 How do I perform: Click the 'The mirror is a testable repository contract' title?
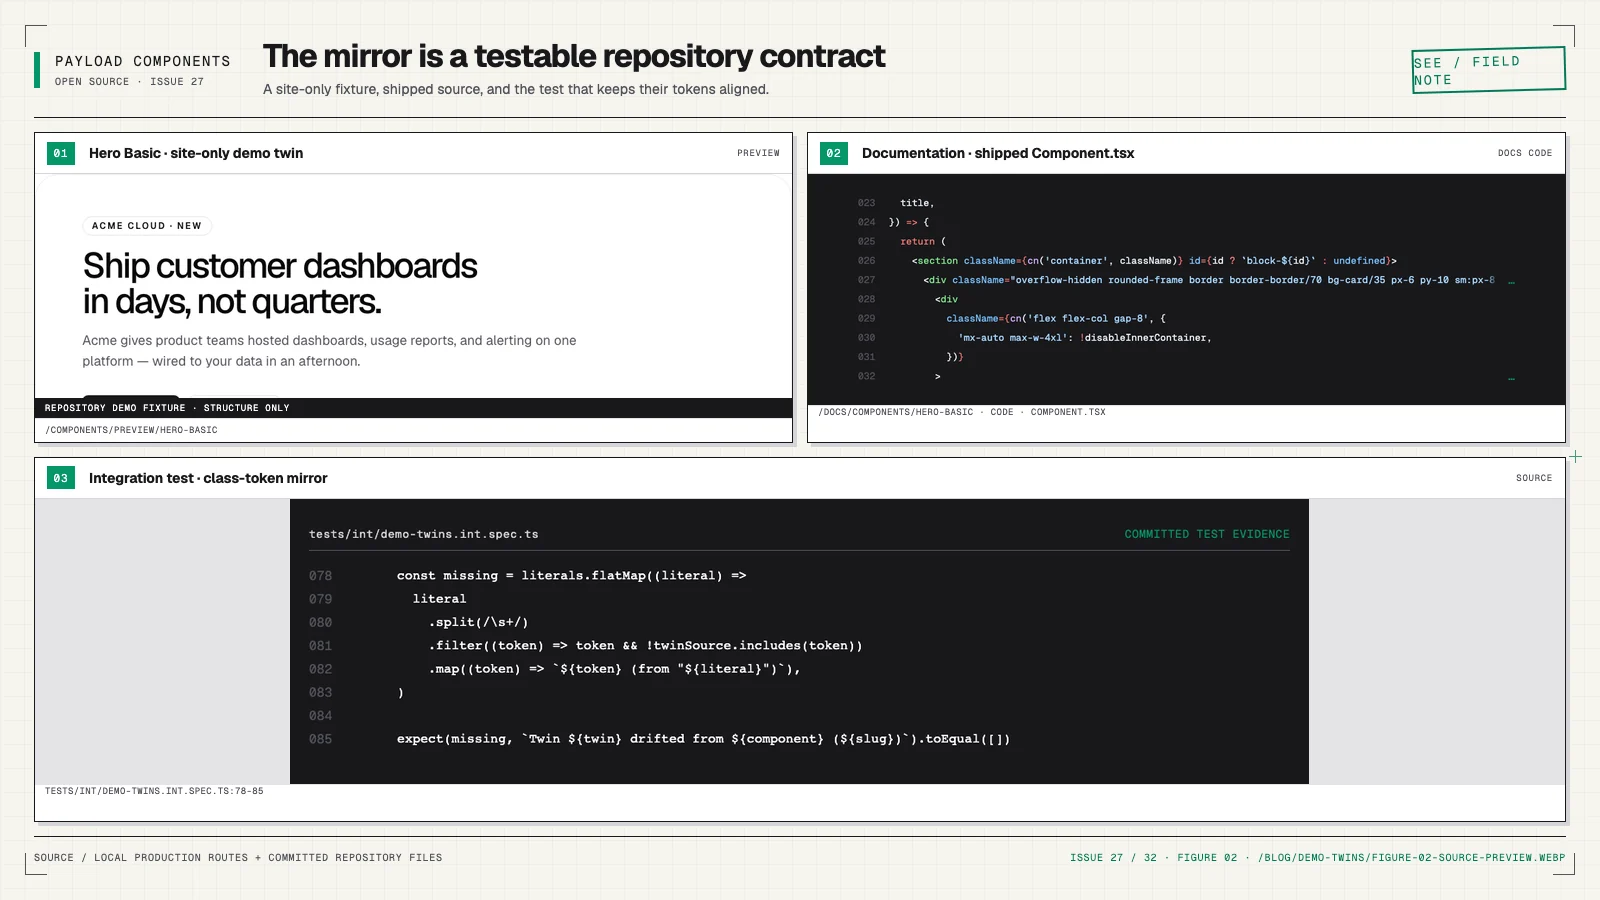[x=574, y=56]
